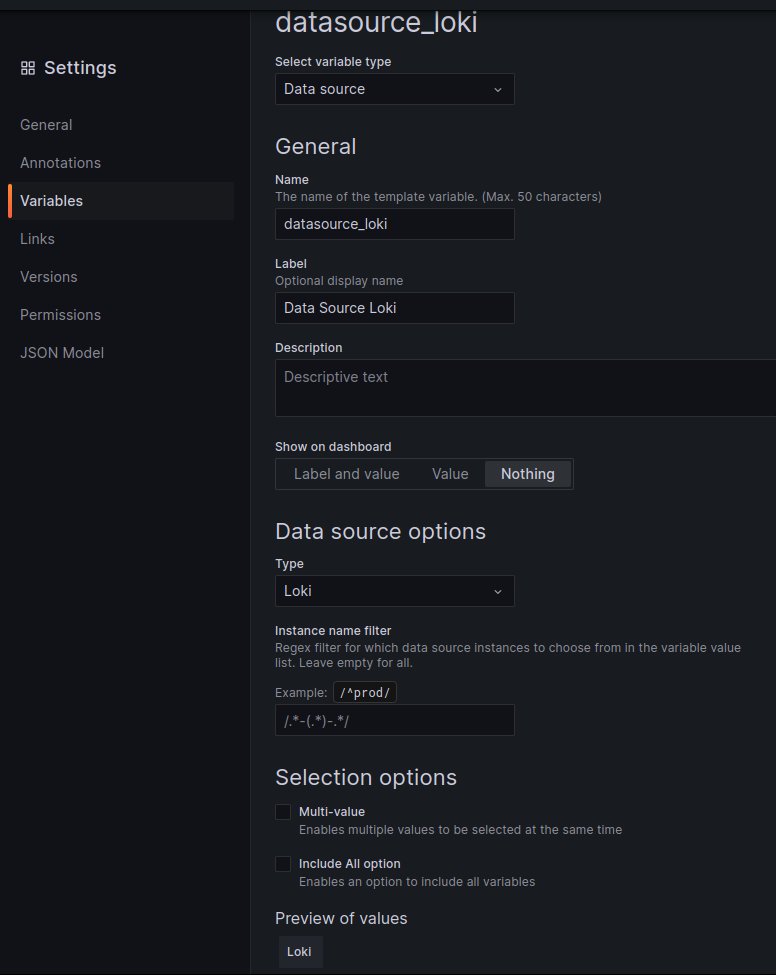Click the Settings grid icon
Image resolution: width=776 pixels, height=975 pixels.
pyautogui.click(x=28, y=68)
